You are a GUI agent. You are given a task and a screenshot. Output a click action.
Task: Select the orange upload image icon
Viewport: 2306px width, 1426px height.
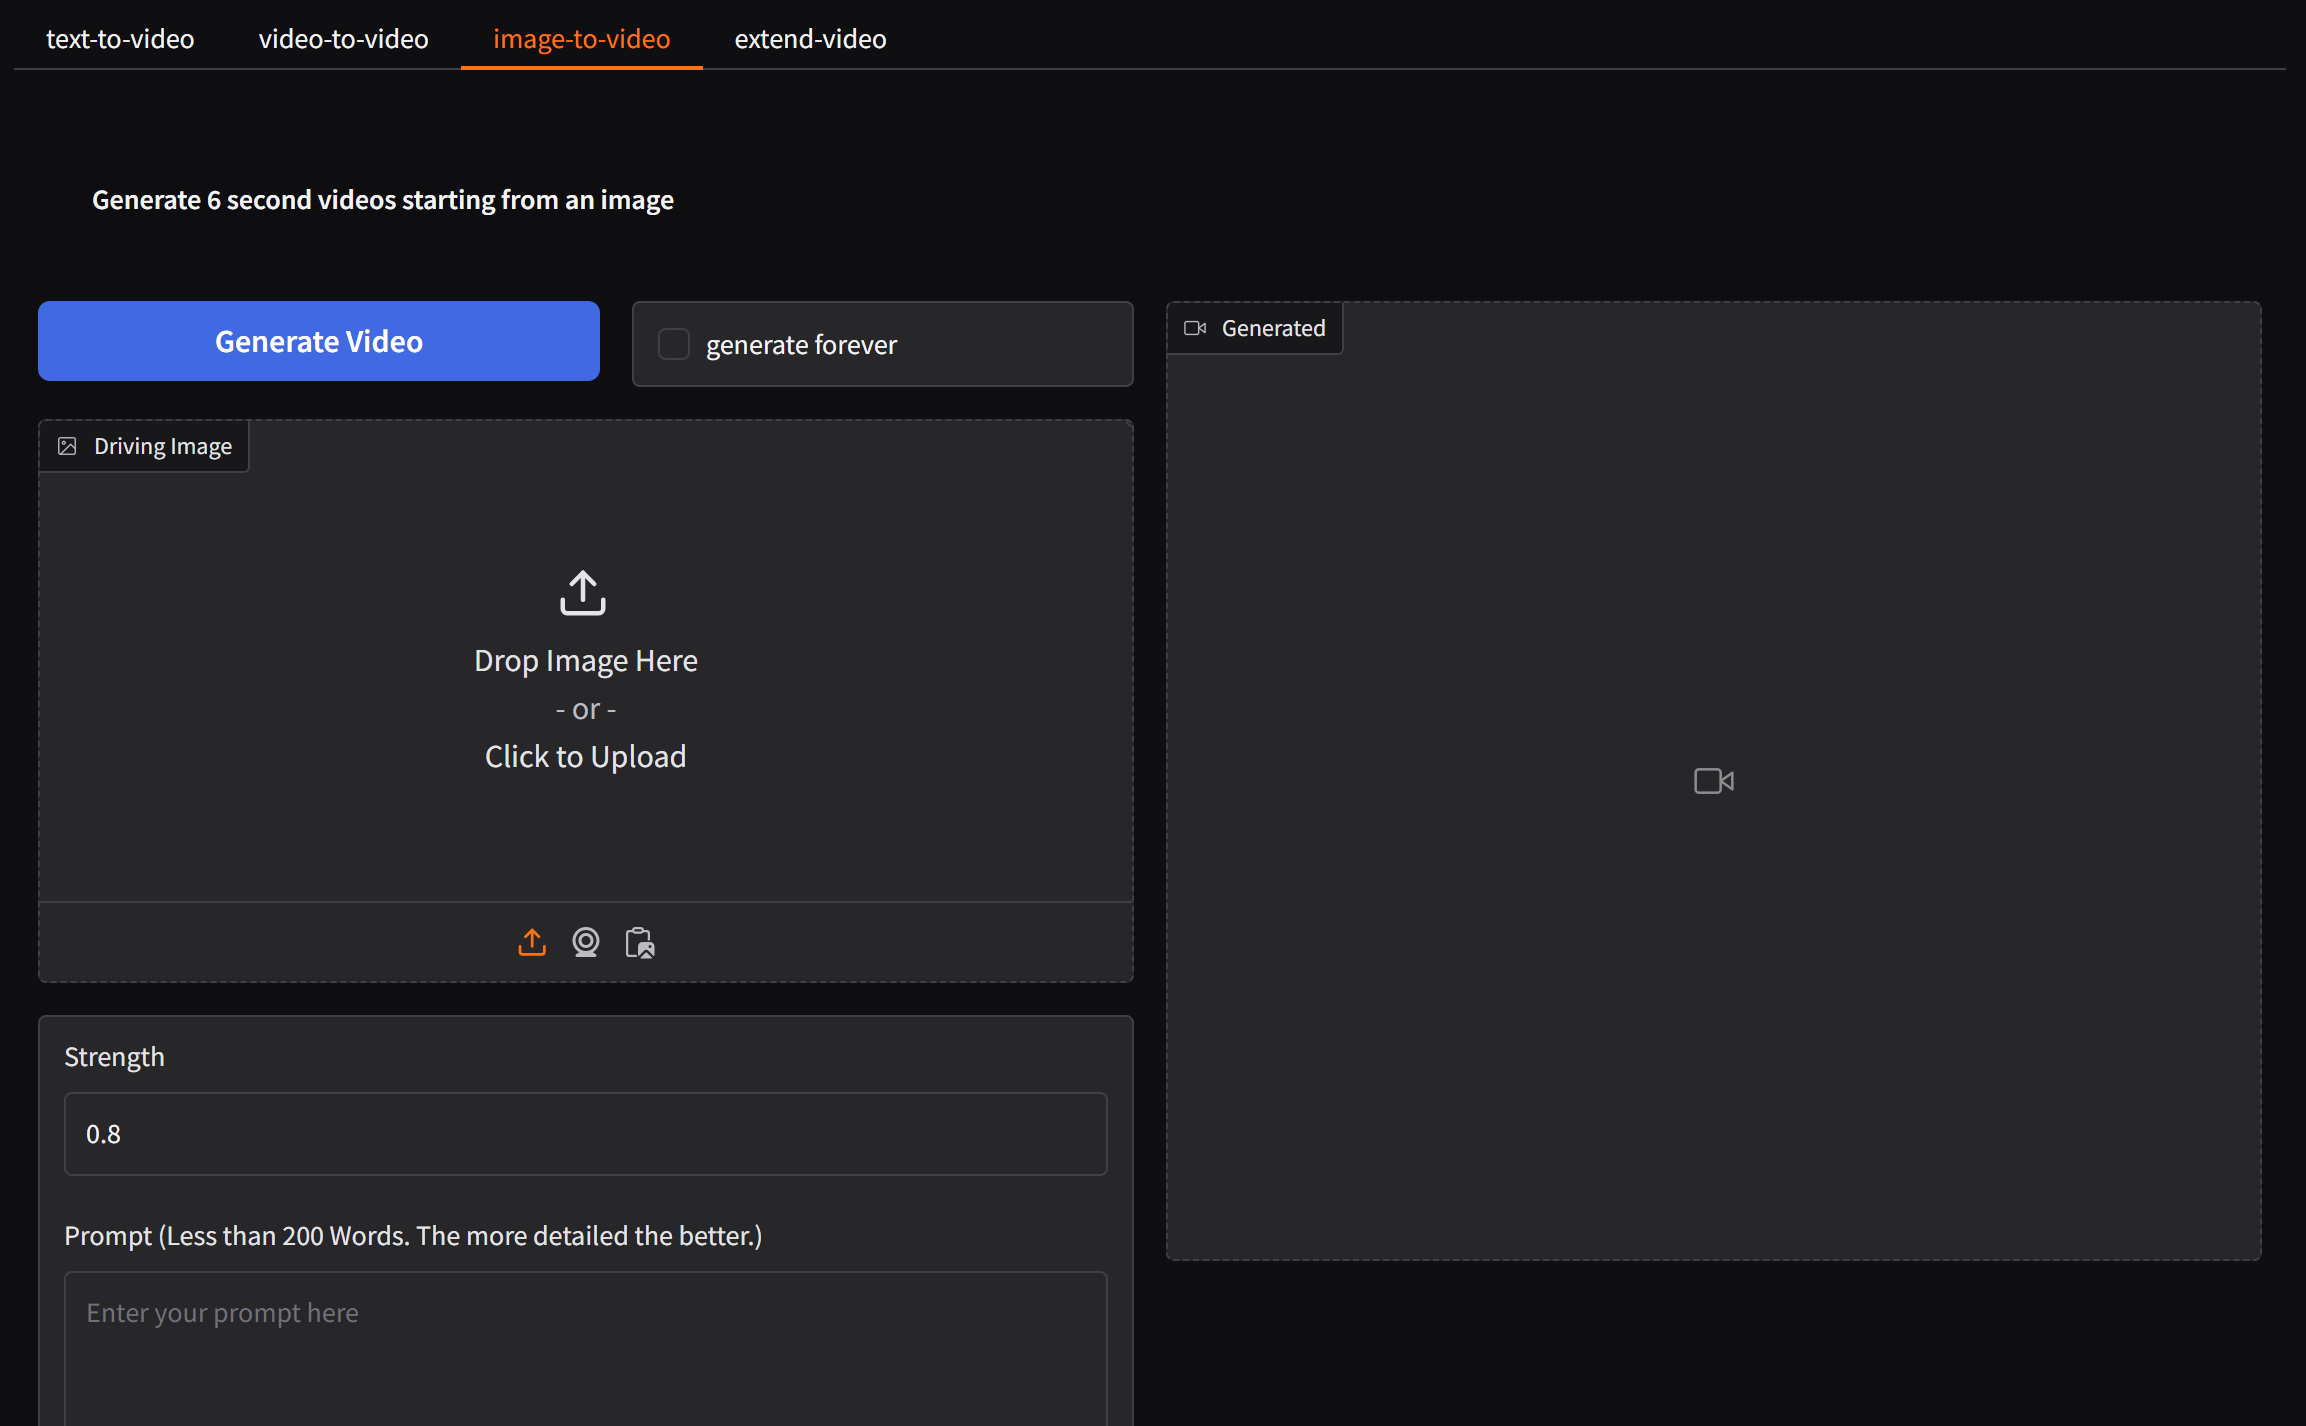(532, 942)
